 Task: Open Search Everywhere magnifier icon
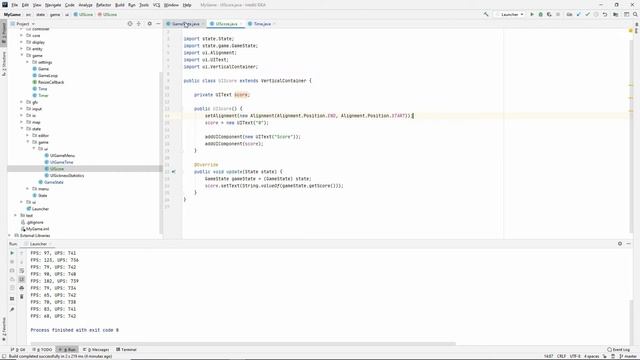click(635, 14)
